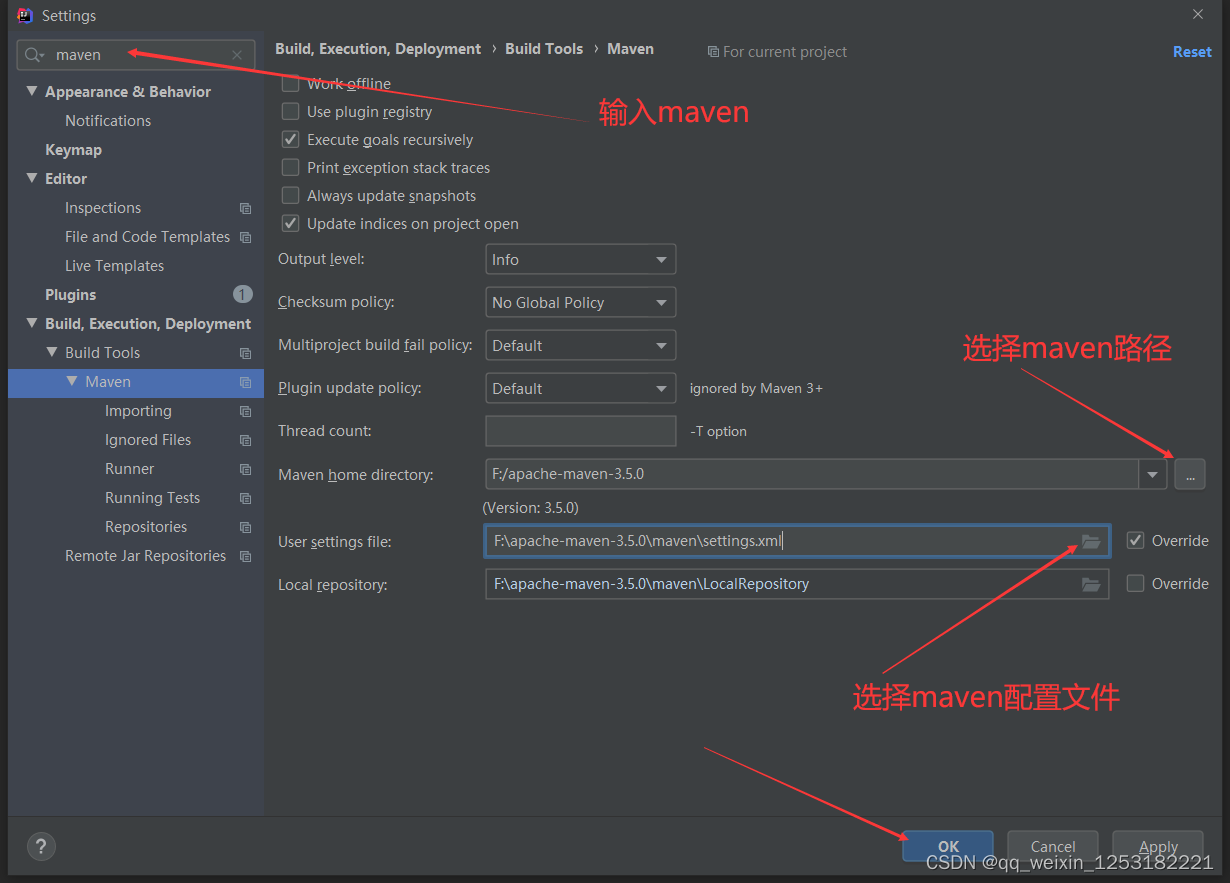
Task: Click the help question mark icon
Action: (40, 846)
